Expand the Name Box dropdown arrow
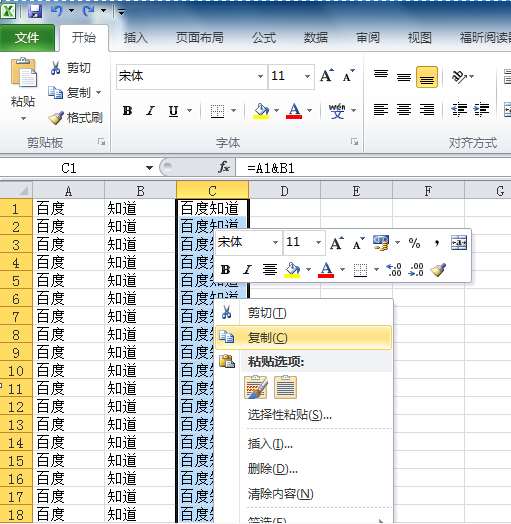The width and height of the screenshot is (511, 524). 149,167
